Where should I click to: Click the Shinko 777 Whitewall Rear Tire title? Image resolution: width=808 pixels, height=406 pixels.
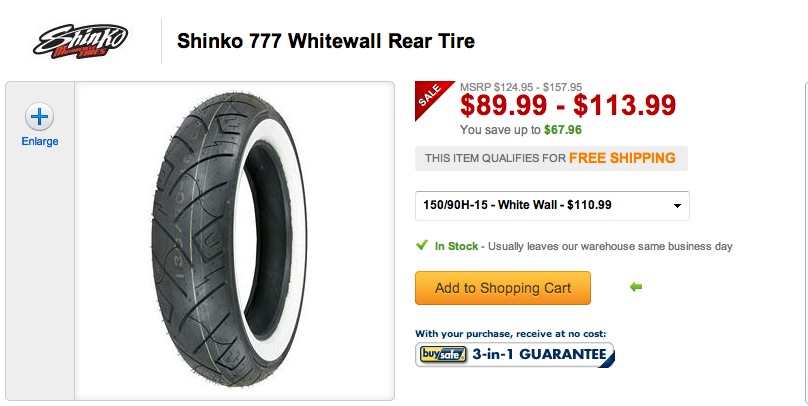(326, 41)
